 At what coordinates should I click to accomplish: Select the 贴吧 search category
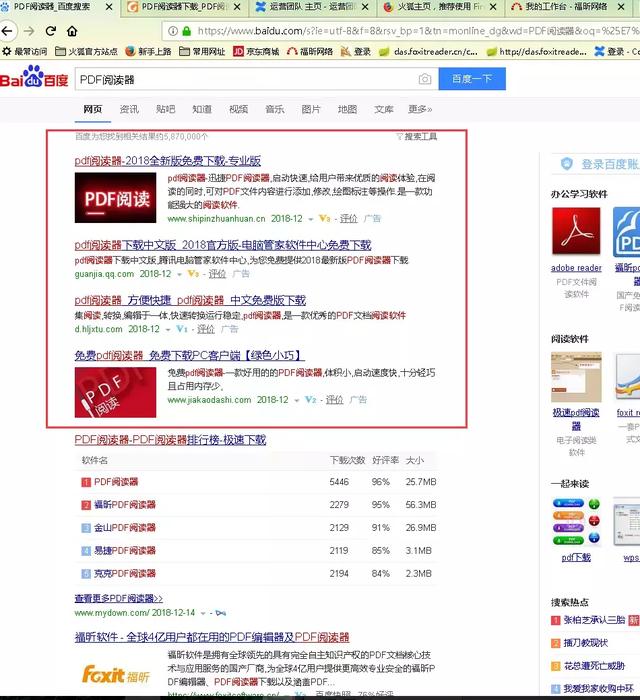point(166,109)
